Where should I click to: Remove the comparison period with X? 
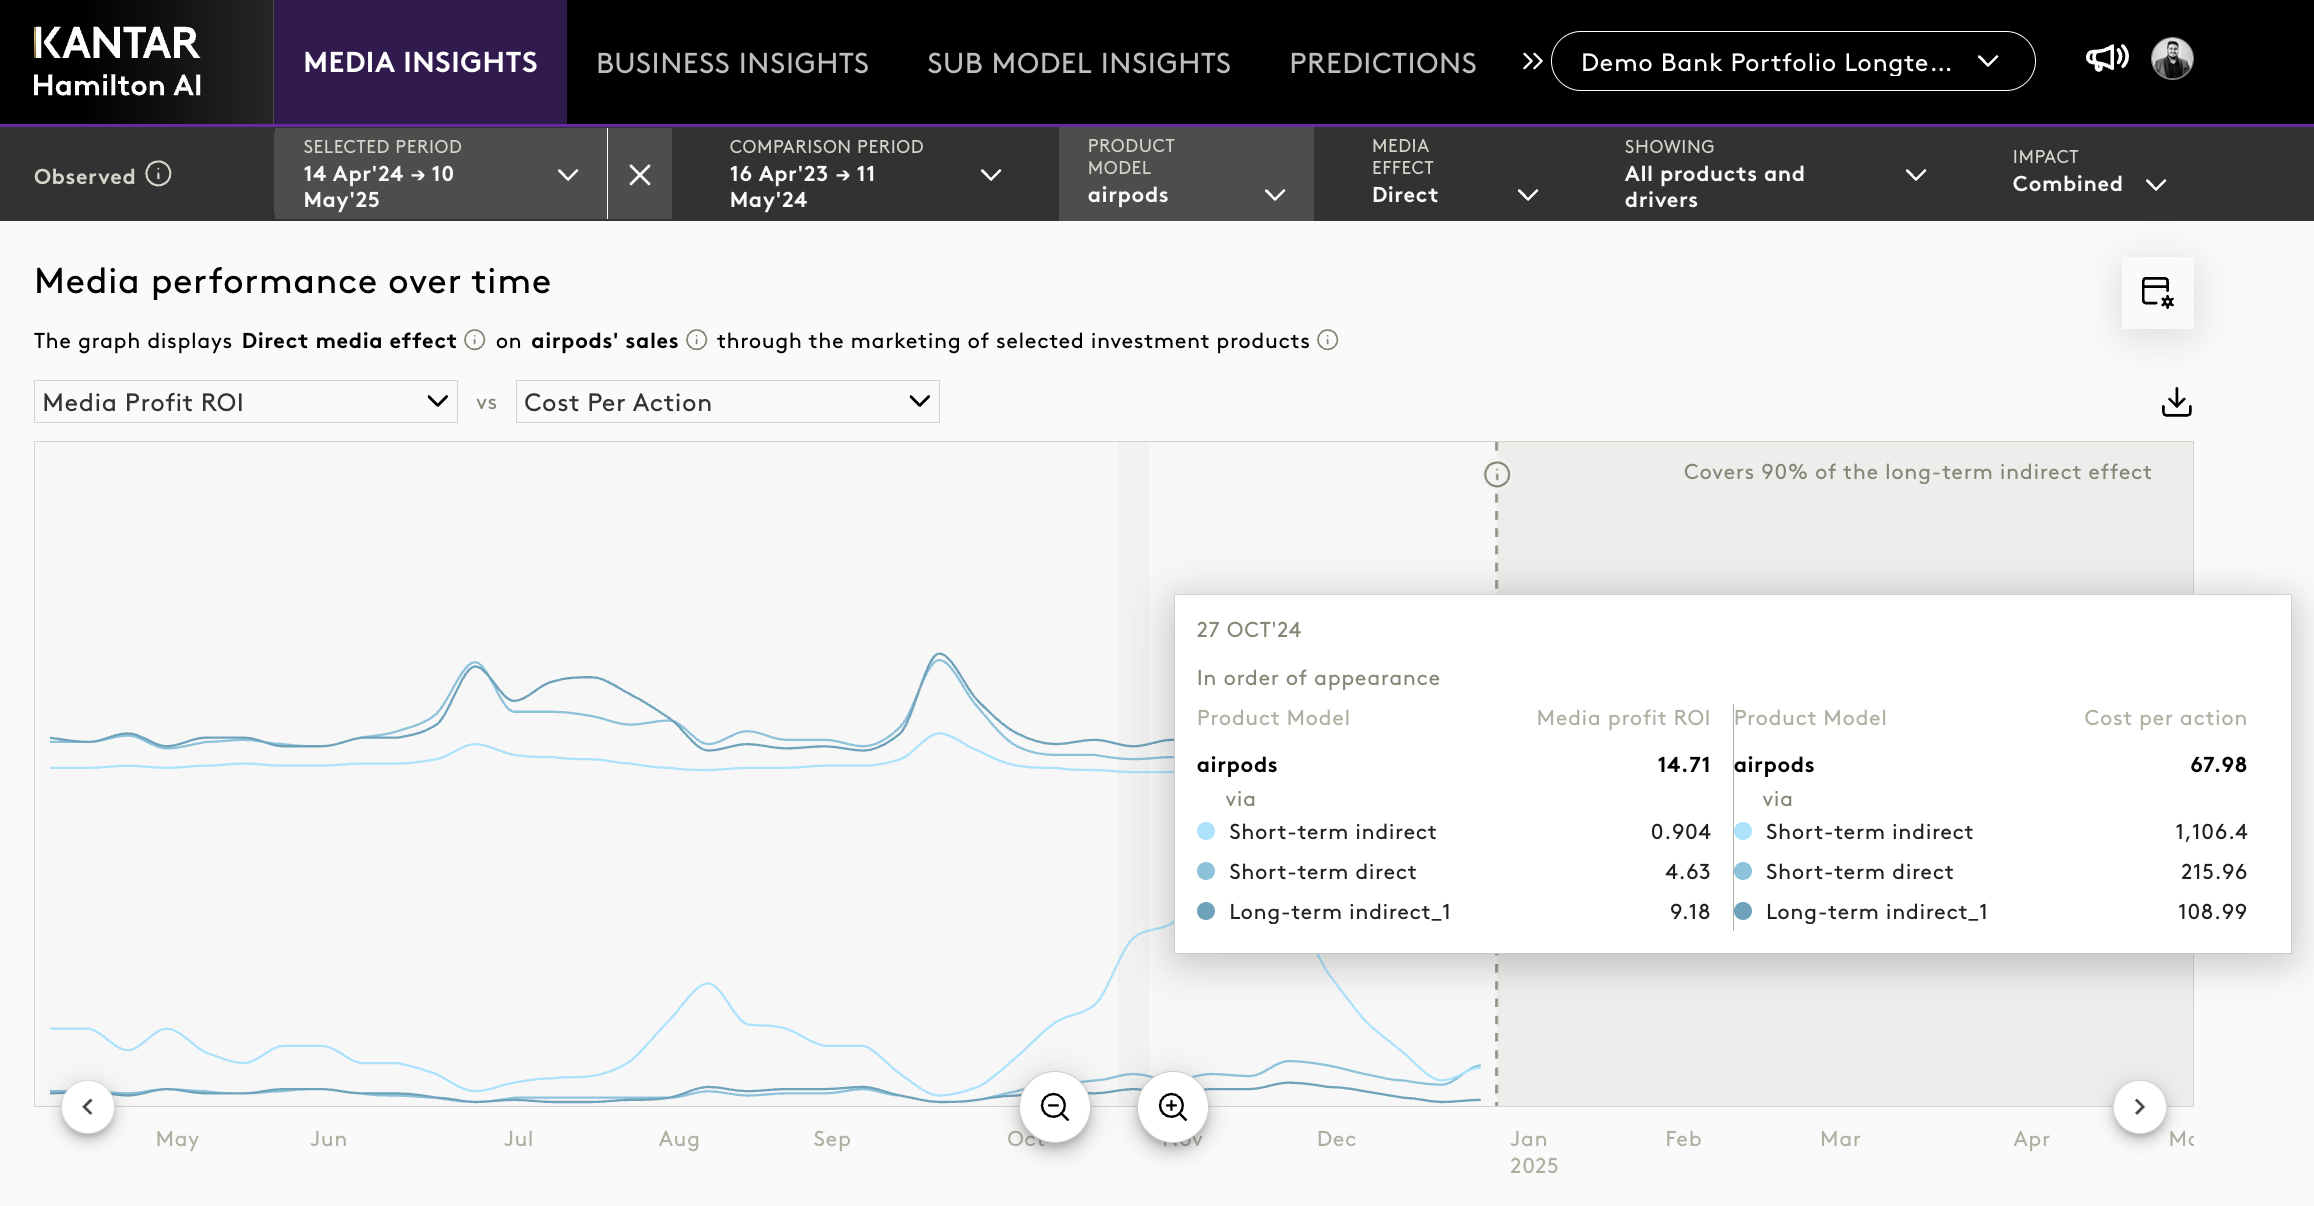point(640,175)
